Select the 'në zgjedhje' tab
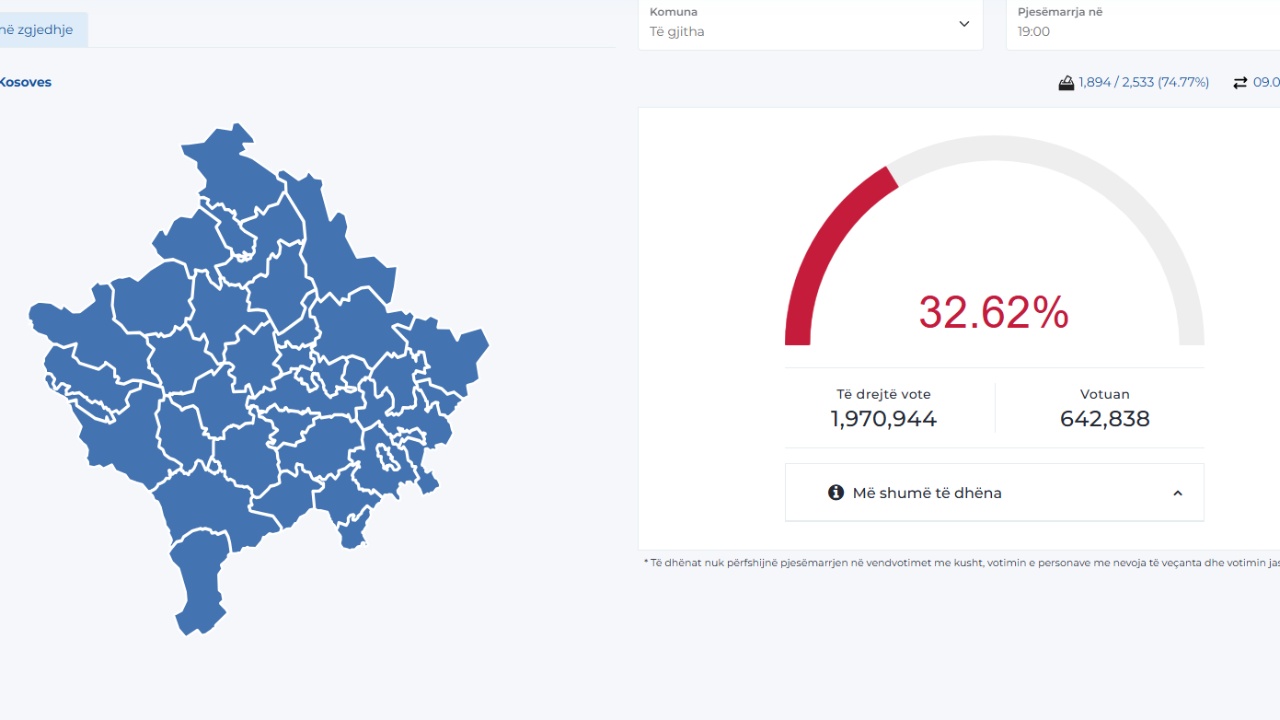Screen dimensions: 1280x720 pos(38,30)
